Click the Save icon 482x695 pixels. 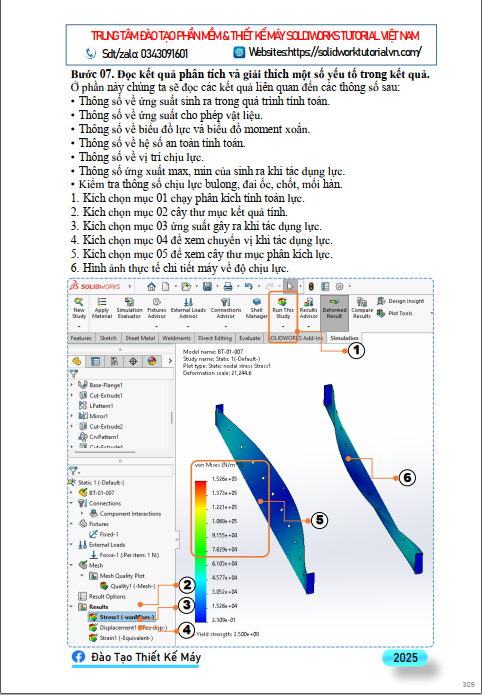coord(207,286)
